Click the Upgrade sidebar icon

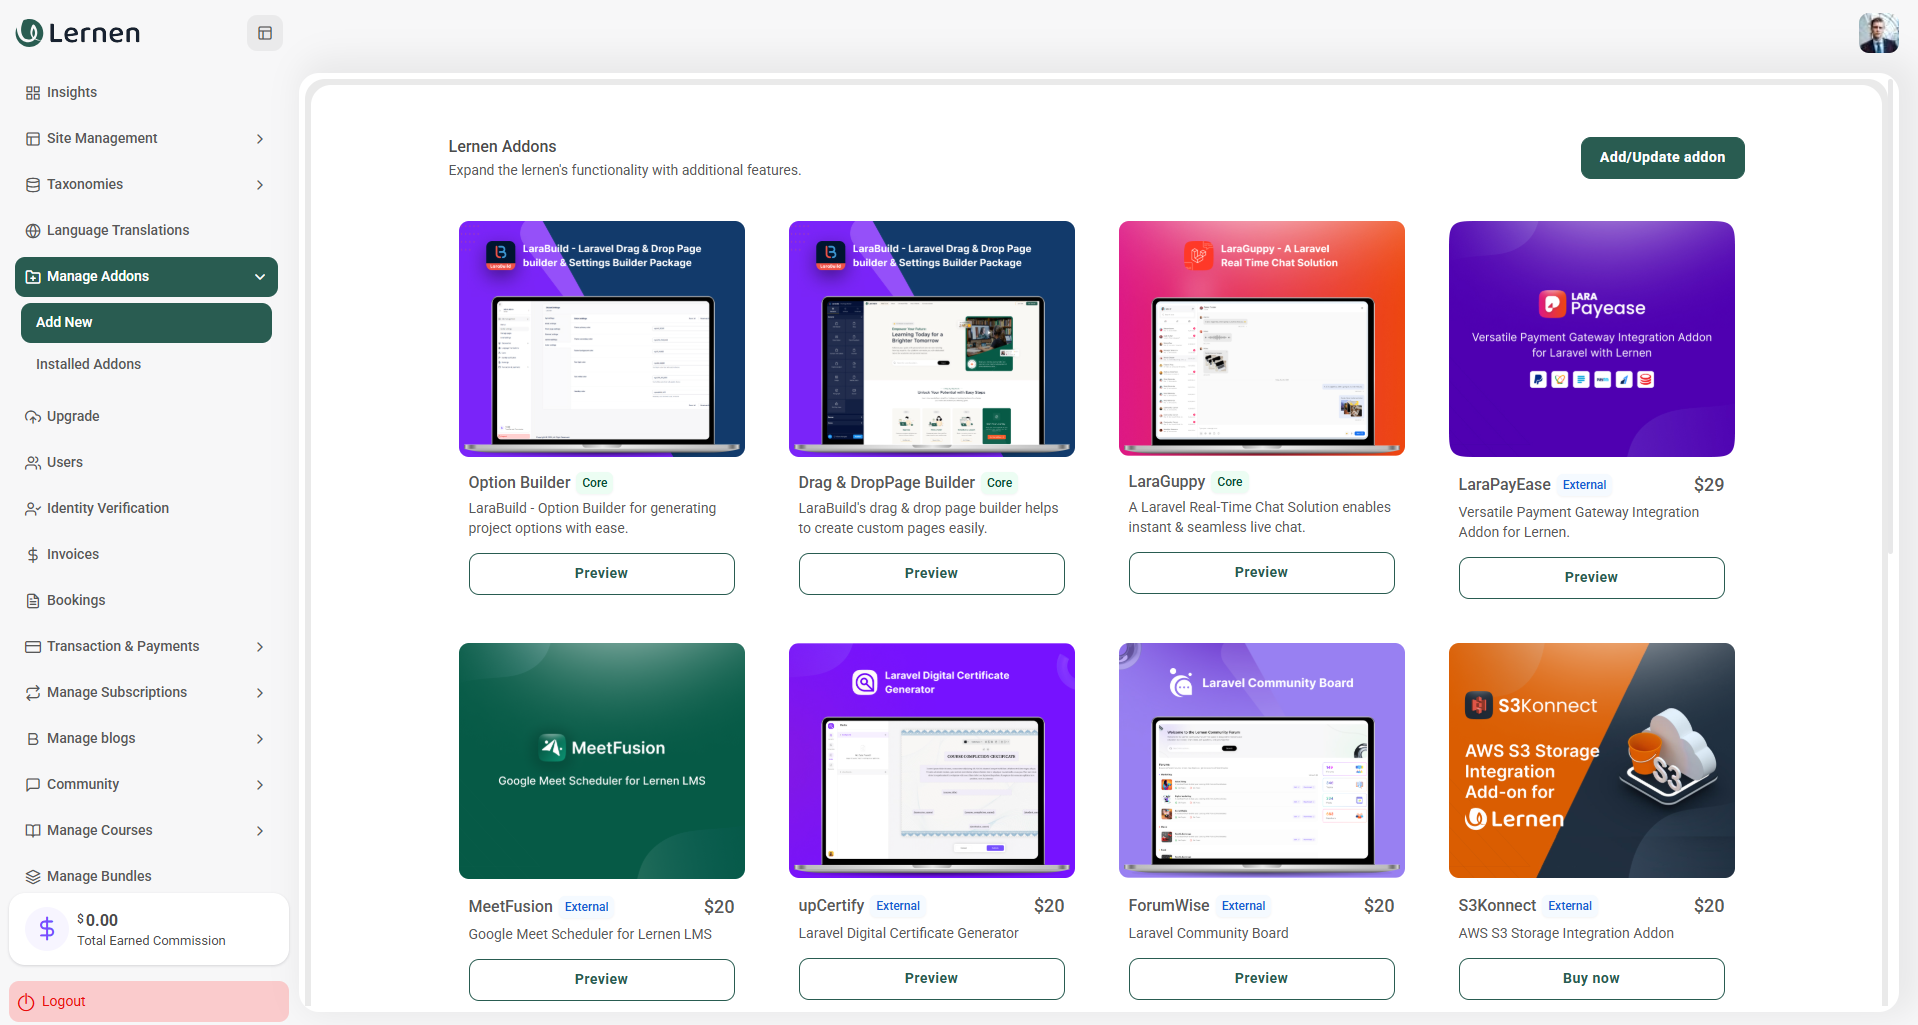[33, 416]
